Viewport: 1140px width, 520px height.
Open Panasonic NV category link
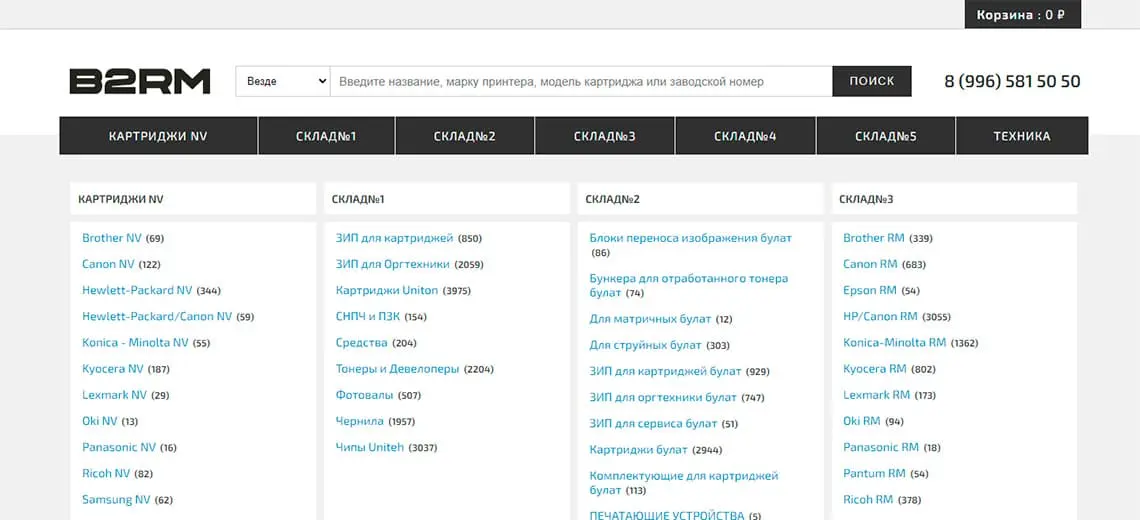(119, 447)
